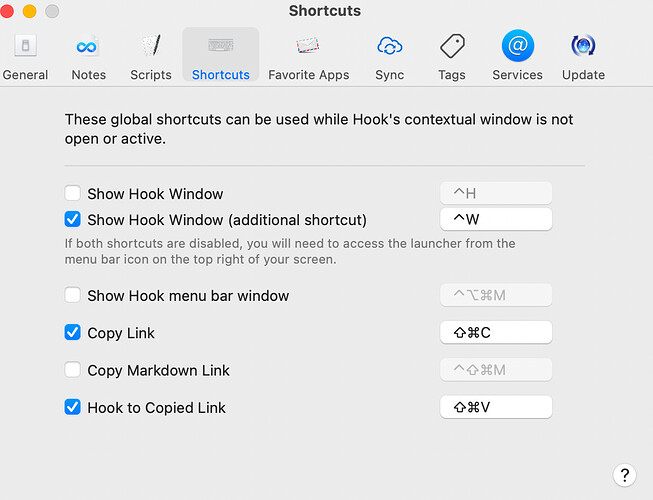Image resolution: width=653 pixels, height=500 pixels.
Task: Enable Show Hook menu bar window
Action: pyautogui.click(x=72, y=295)
